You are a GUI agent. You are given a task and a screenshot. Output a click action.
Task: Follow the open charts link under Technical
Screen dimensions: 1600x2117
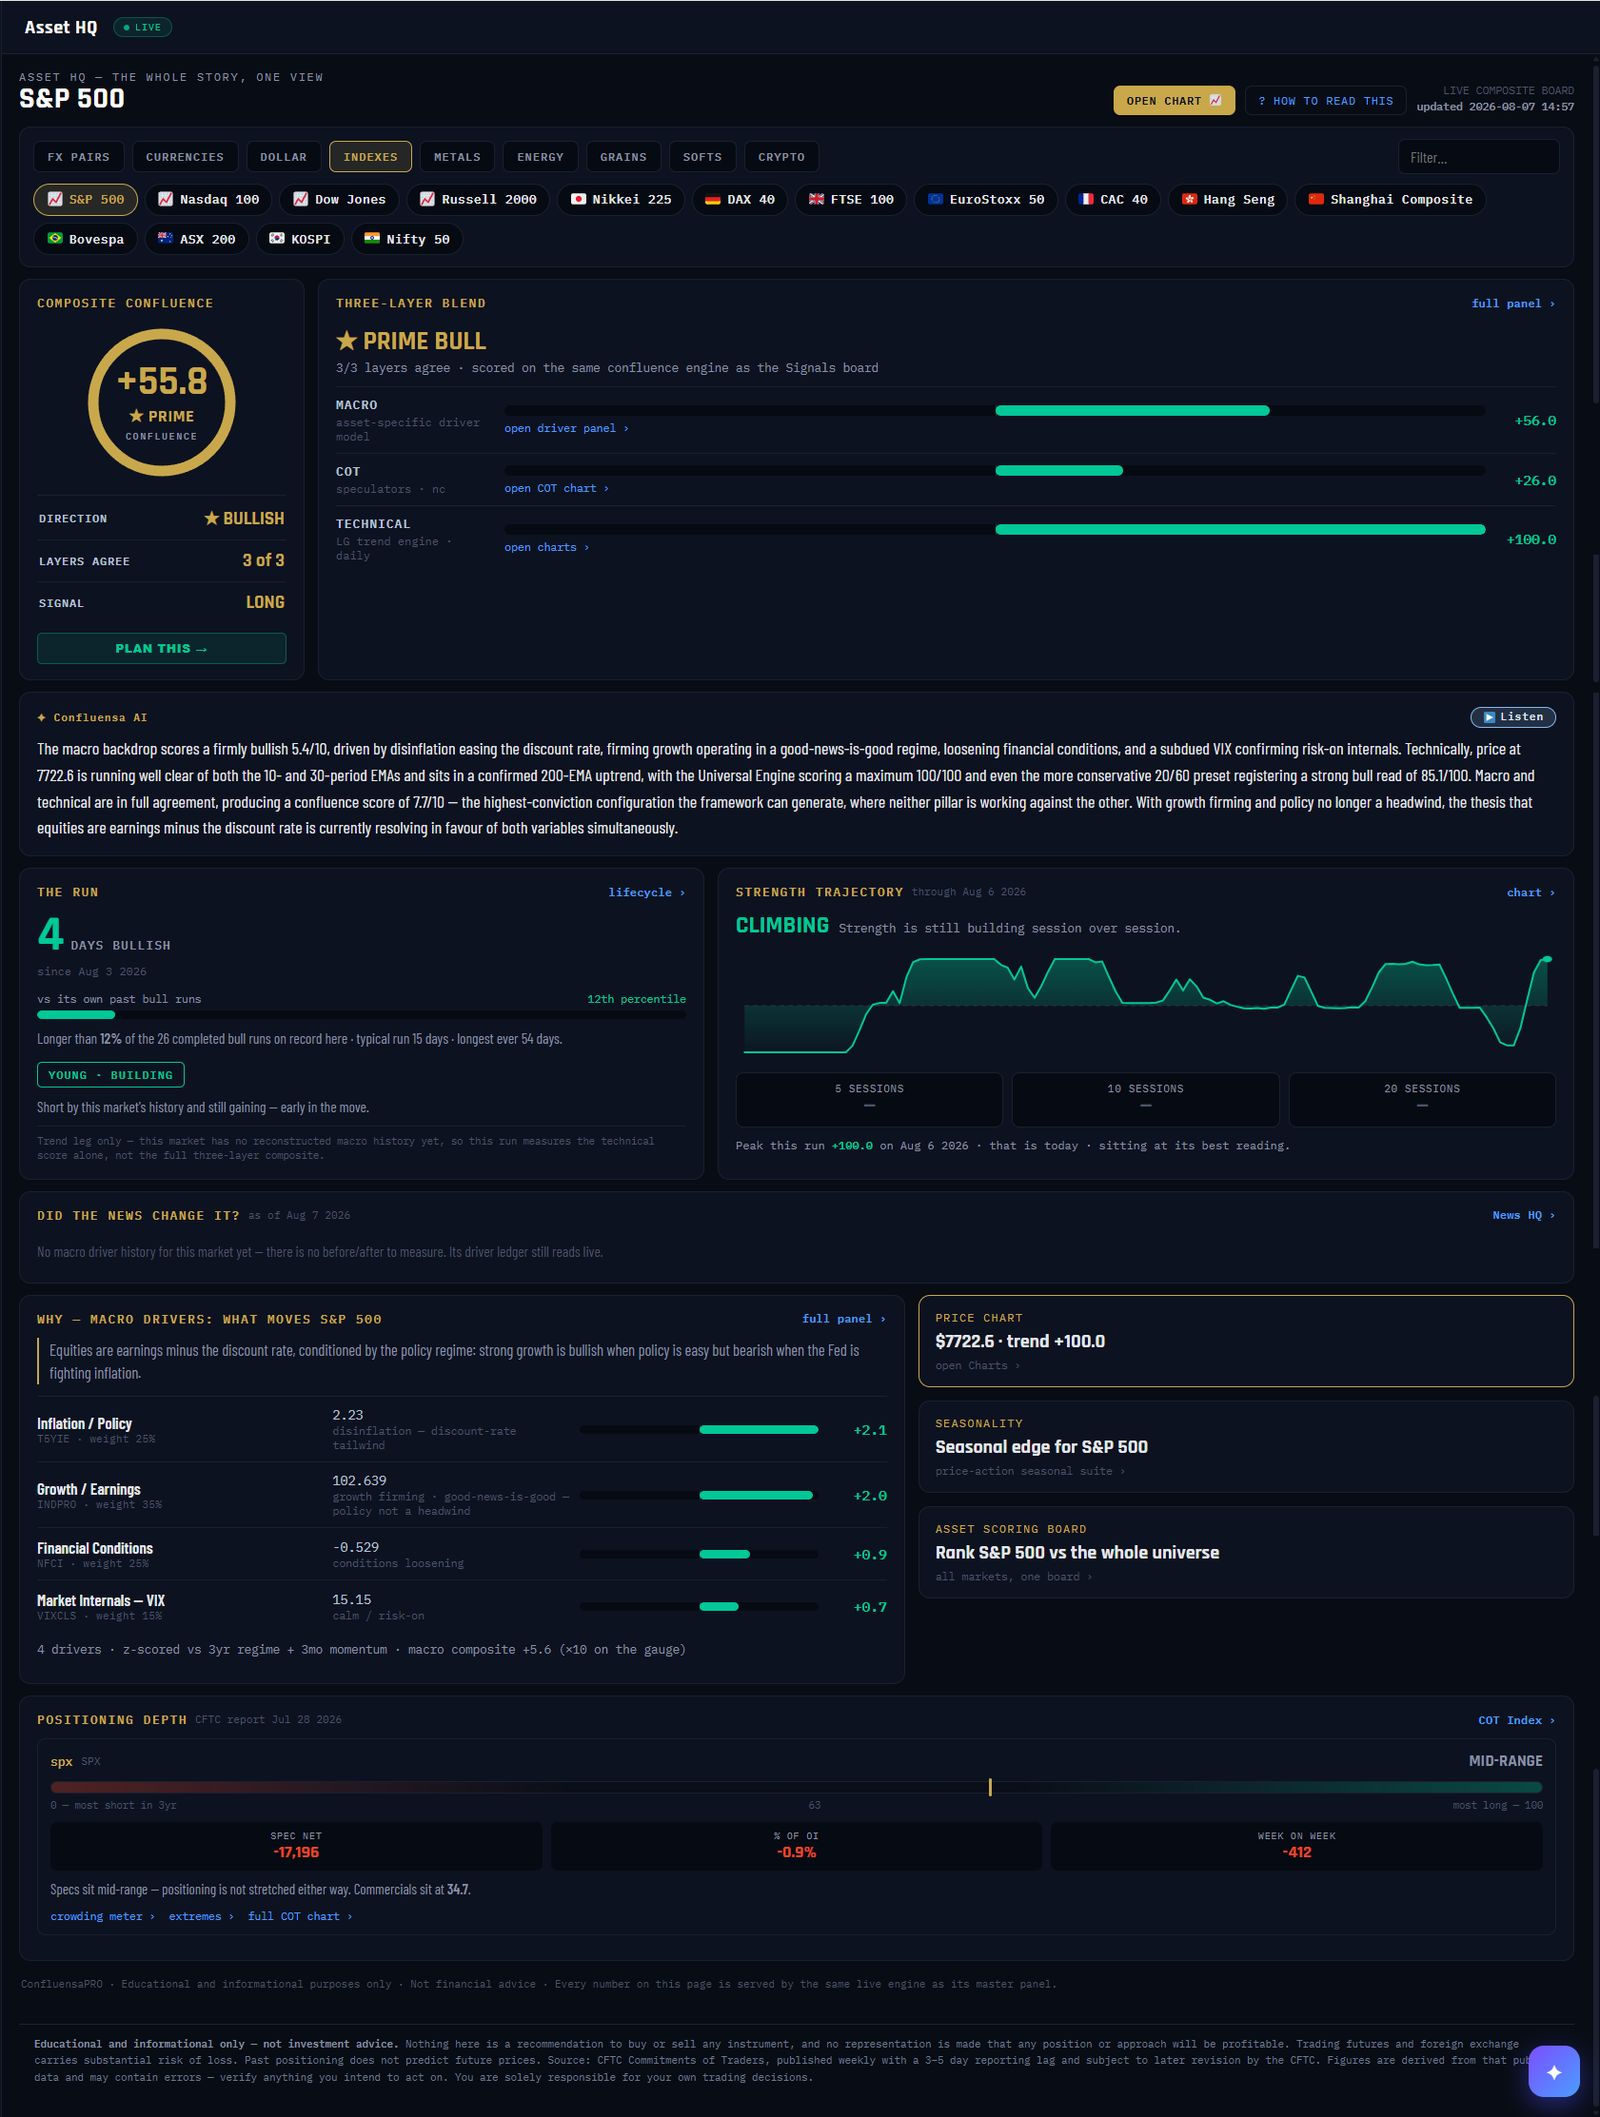546,547
